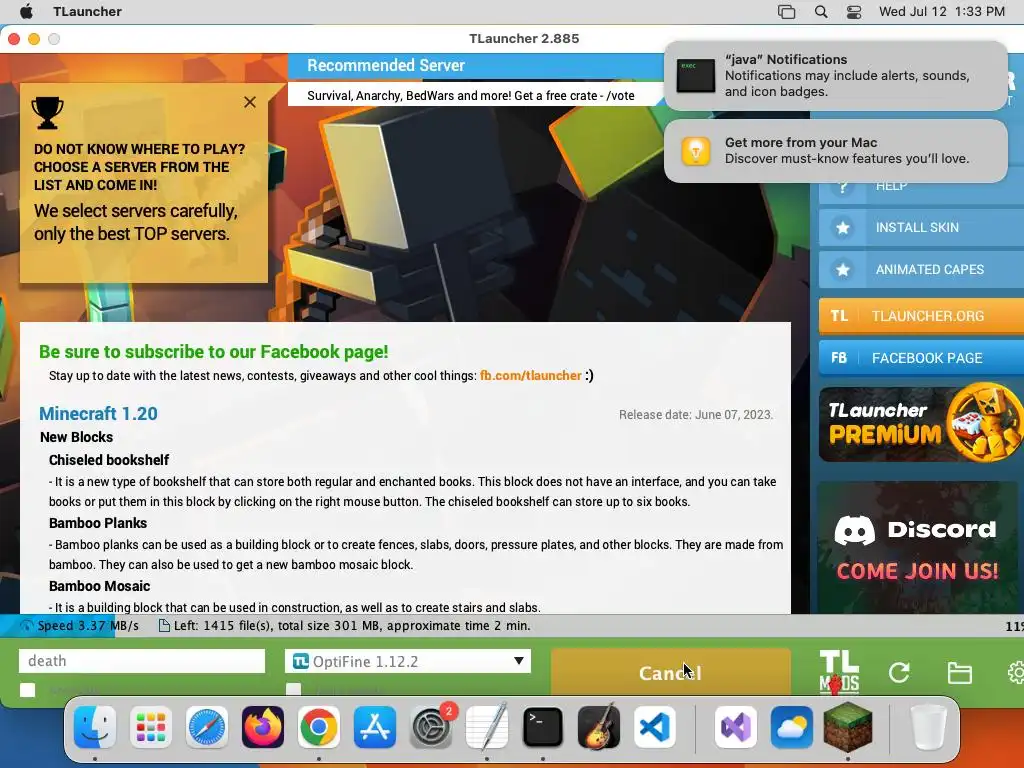Open Visual Studio Code from the Dock
Image resolution: width=1024 pixels, height=768 pixels.
coord(655,727)
